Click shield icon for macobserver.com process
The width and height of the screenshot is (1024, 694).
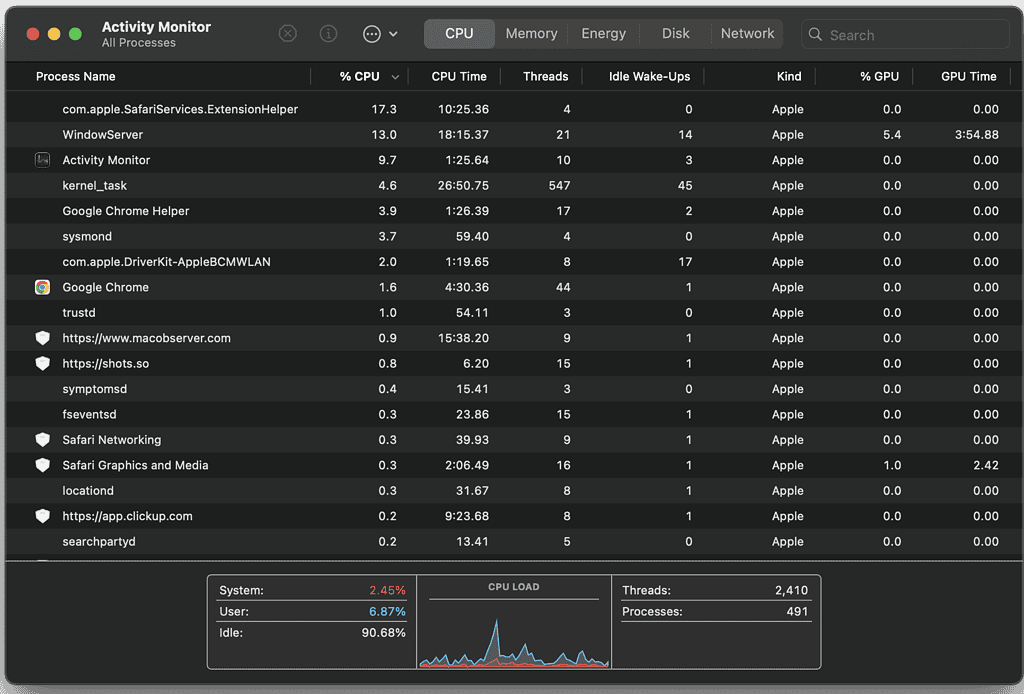coord(42,338)
